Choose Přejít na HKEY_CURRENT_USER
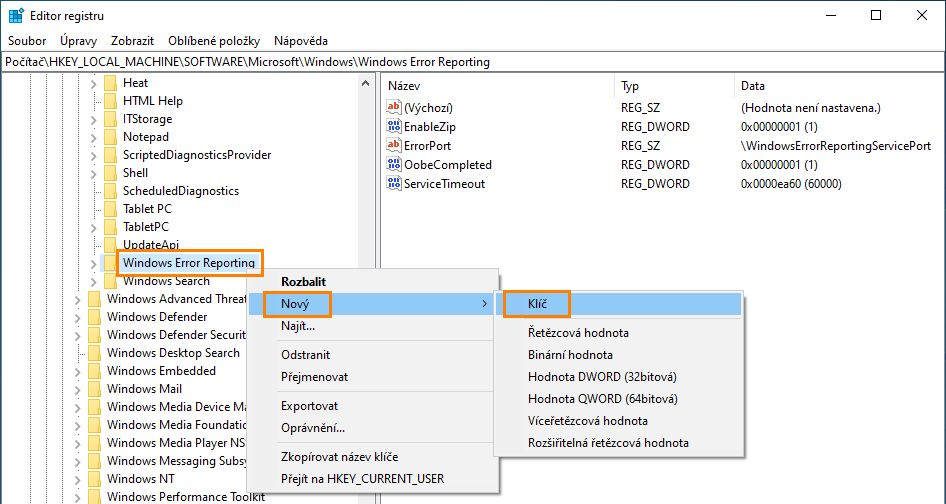 [x=373, y=479]
